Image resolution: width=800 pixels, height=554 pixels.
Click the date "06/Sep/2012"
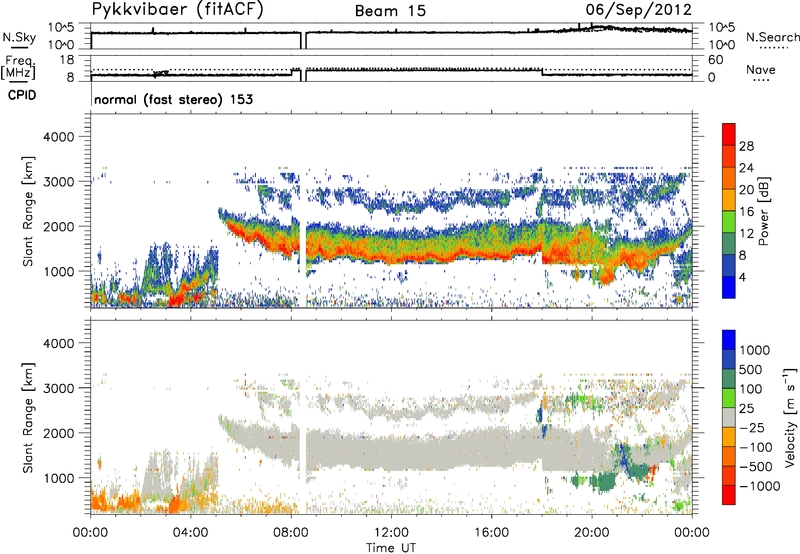pyautogui.click(x=638, y=10)
